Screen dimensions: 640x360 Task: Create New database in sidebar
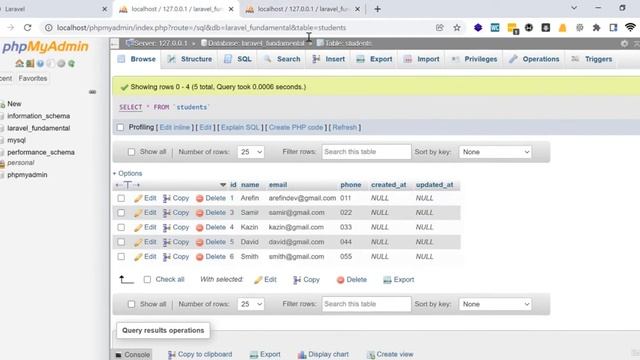point(14,104)
